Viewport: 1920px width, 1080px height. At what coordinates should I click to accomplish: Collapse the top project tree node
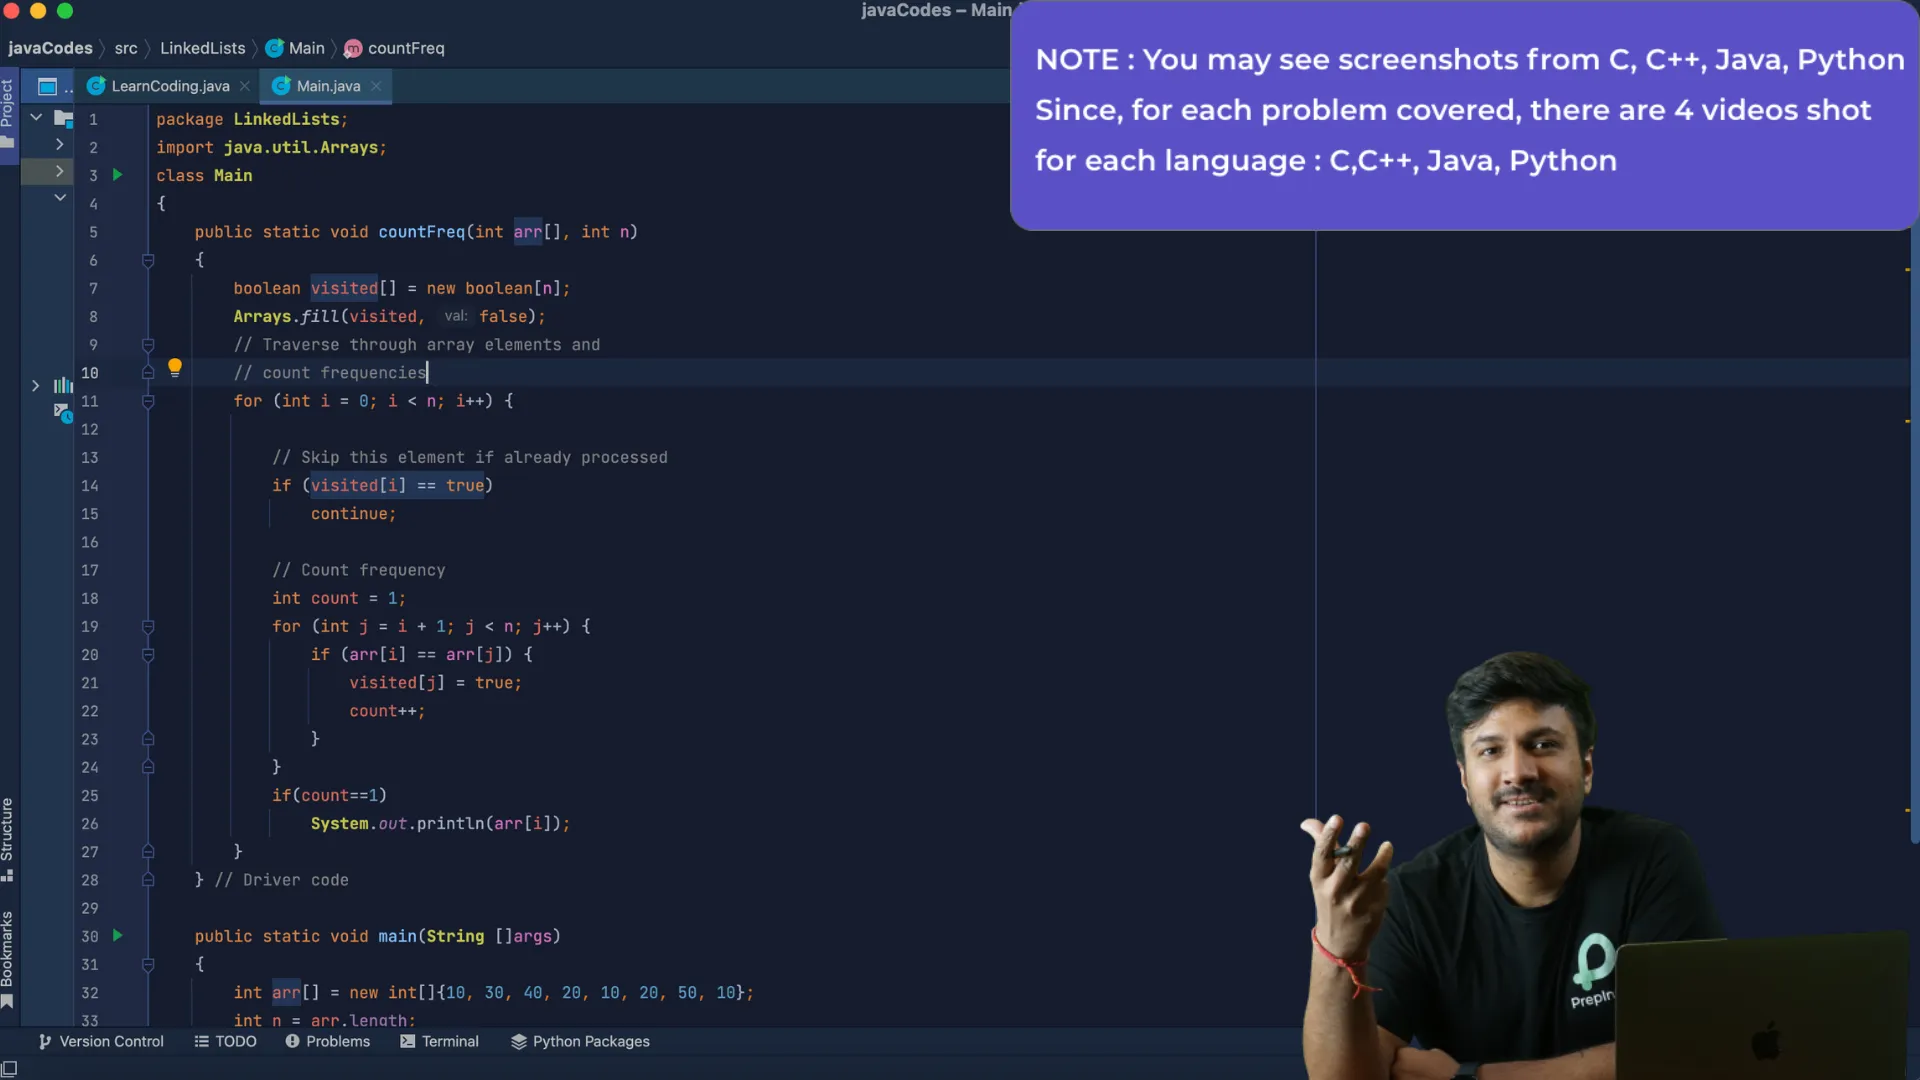click(36, 118)
